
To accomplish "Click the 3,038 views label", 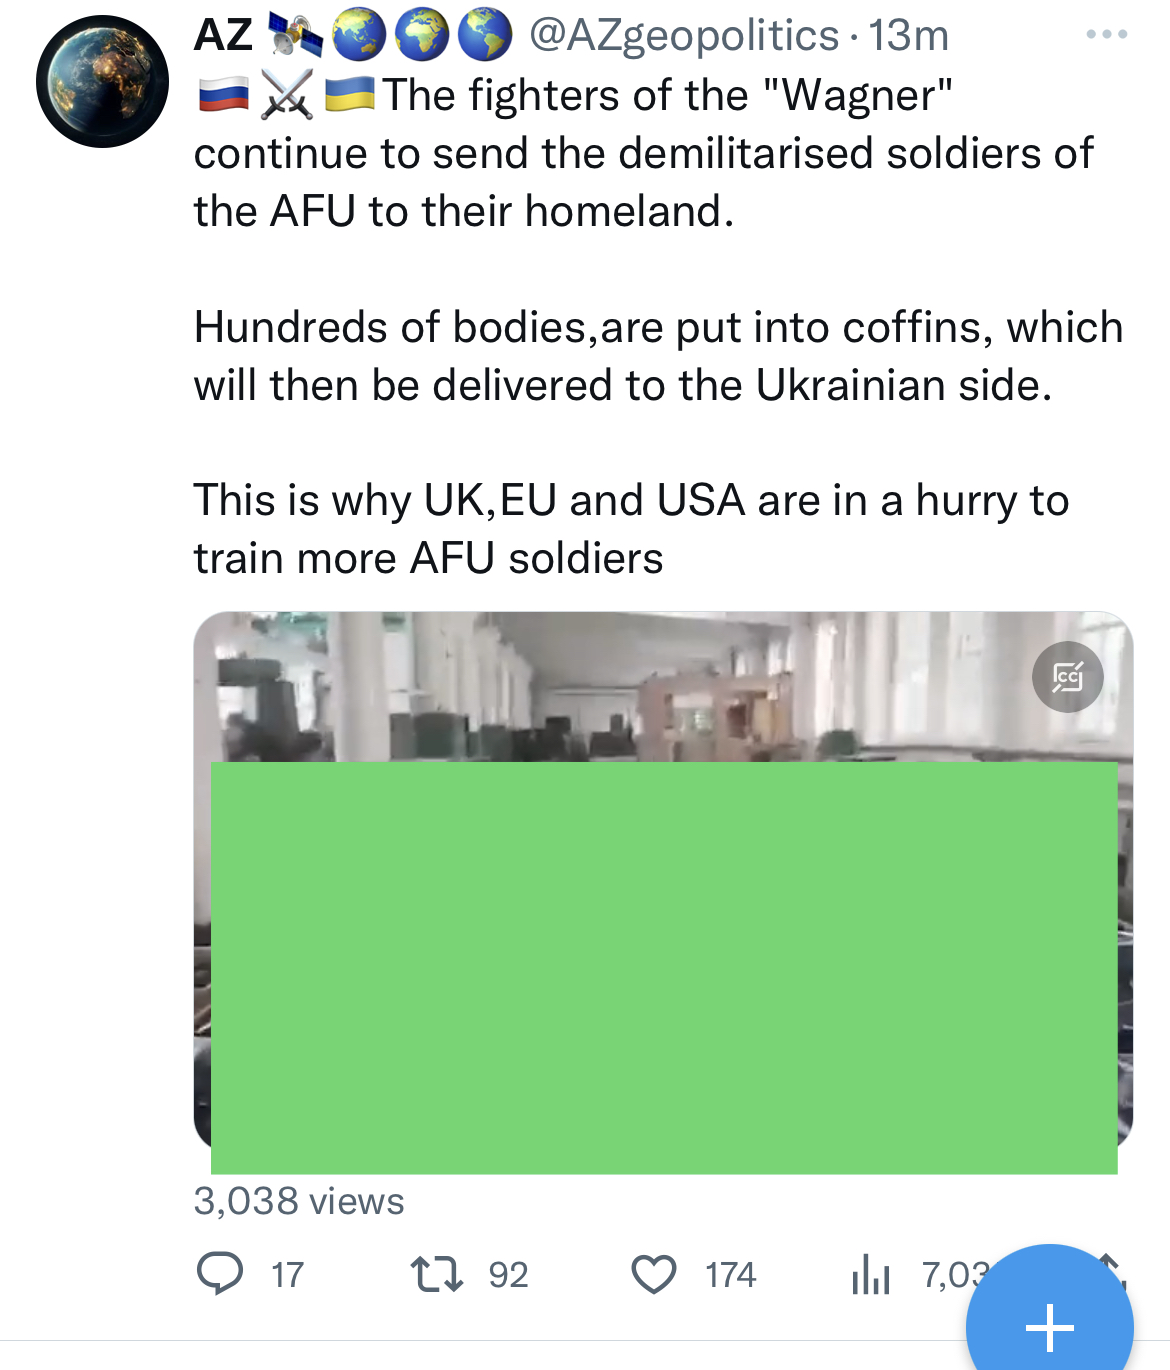I will click(x=299, y=1201).
